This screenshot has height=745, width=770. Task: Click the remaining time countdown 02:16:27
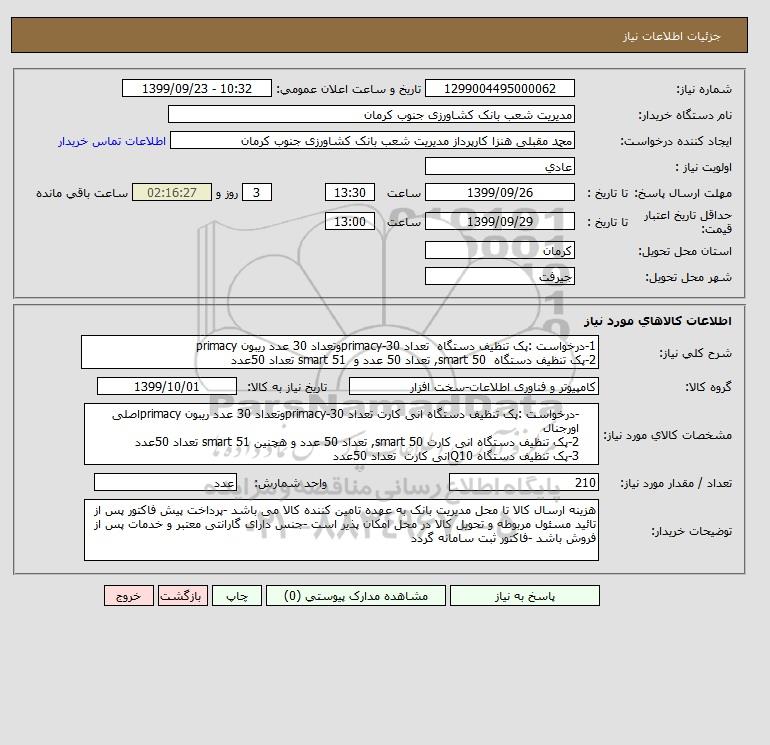(172, 193)
